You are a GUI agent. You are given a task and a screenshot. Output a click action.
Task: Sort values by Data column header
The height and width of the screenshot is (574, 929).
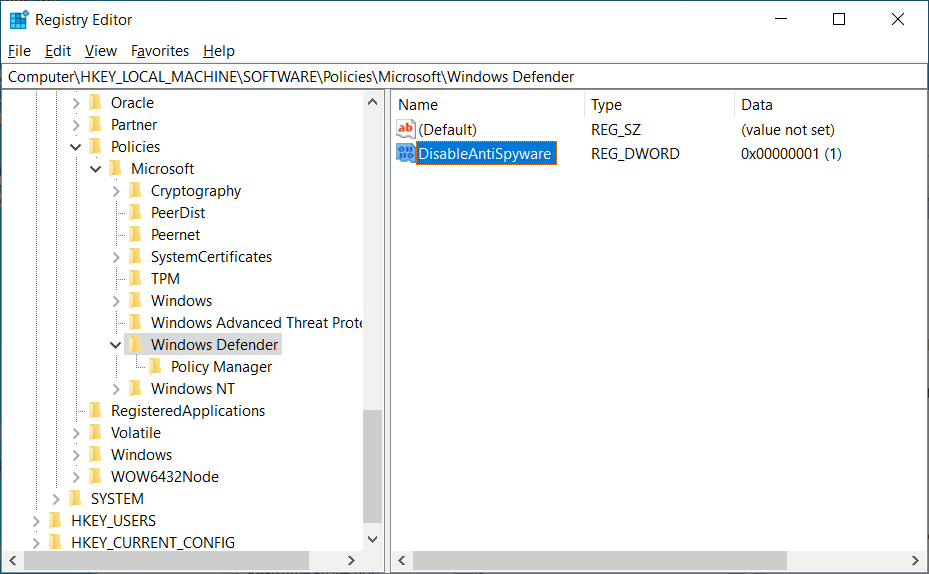tap(830, 105)
